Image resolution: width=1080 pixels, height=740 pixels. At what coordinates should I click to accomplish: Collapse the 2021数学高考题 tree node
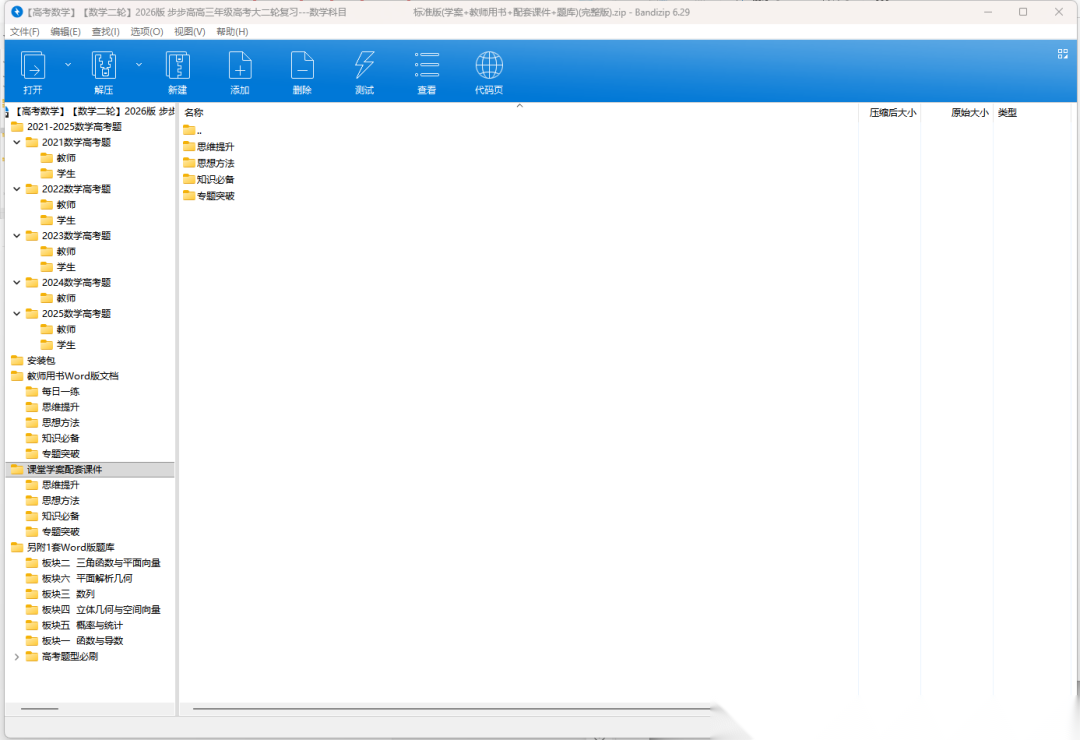(17, 142)
